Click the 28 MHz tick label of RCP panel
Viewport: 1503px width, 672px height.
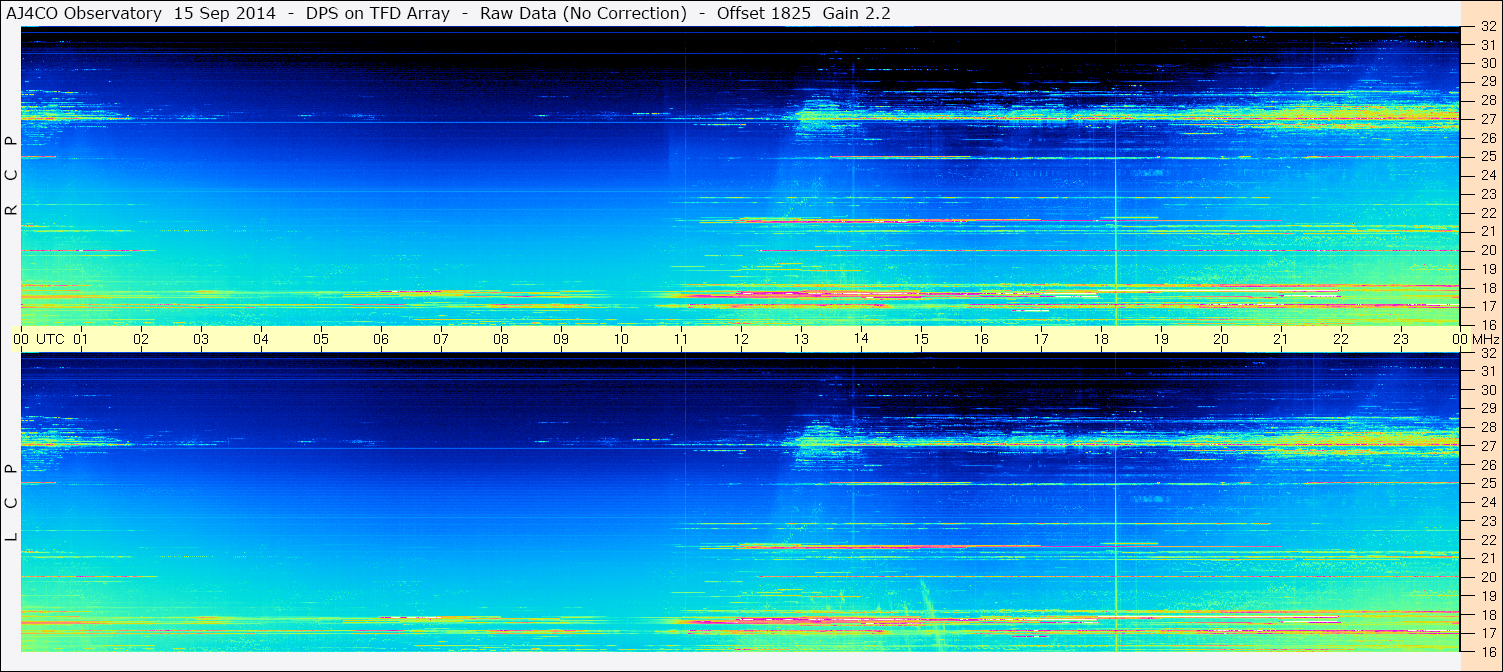[1488, 100]
